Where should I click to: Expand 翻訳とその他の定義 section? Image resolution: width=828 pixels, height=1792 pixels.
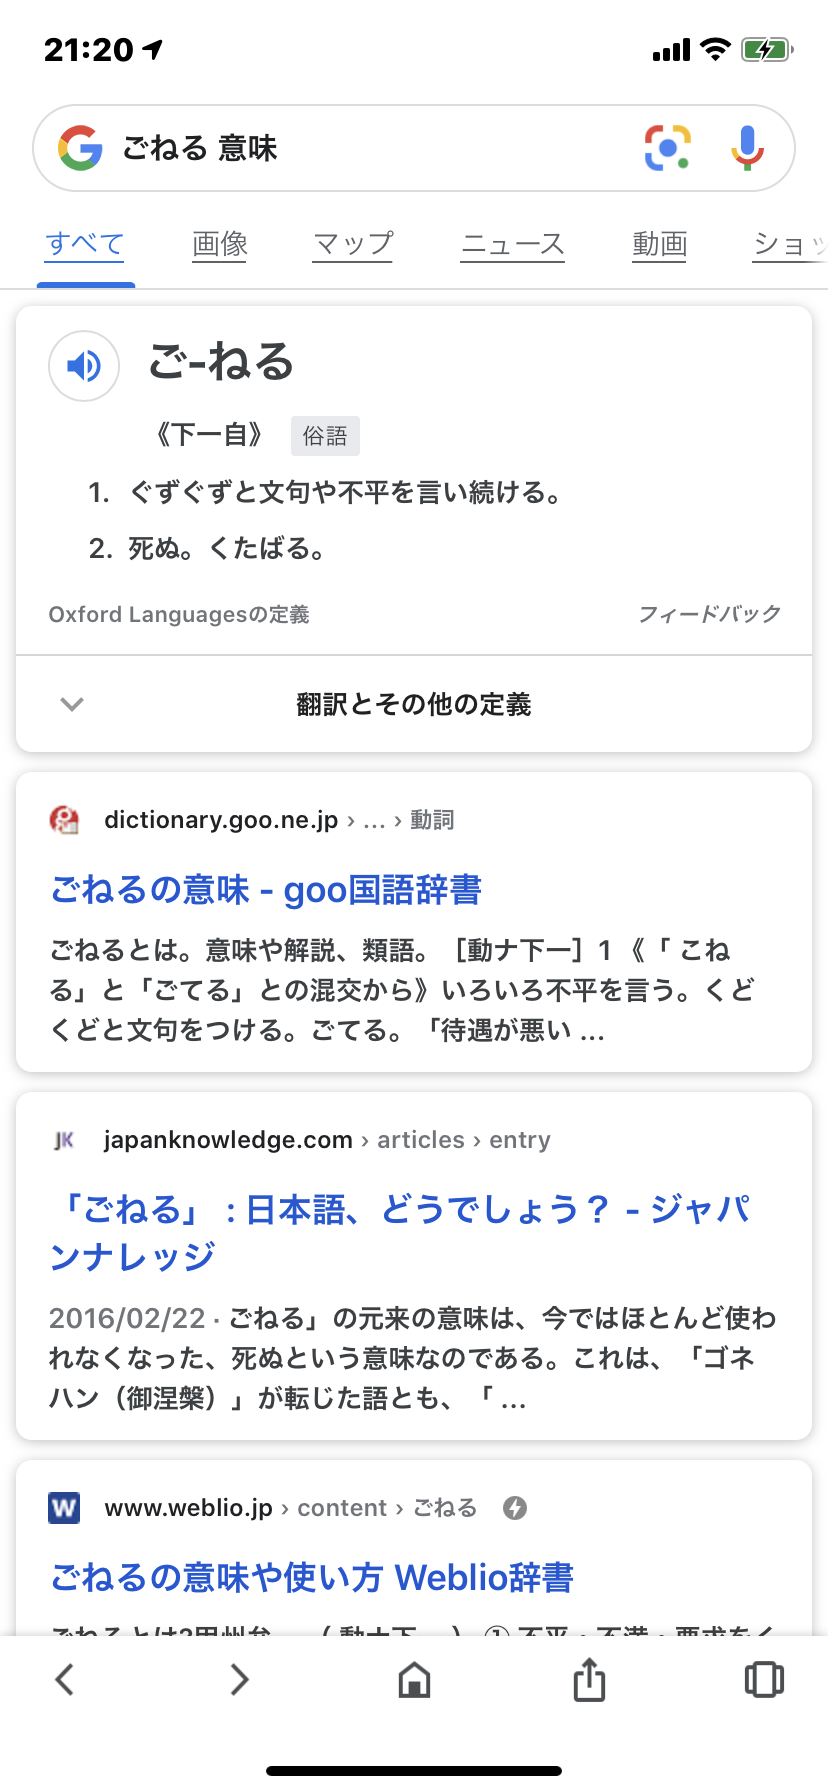click(x=414, y=704)
